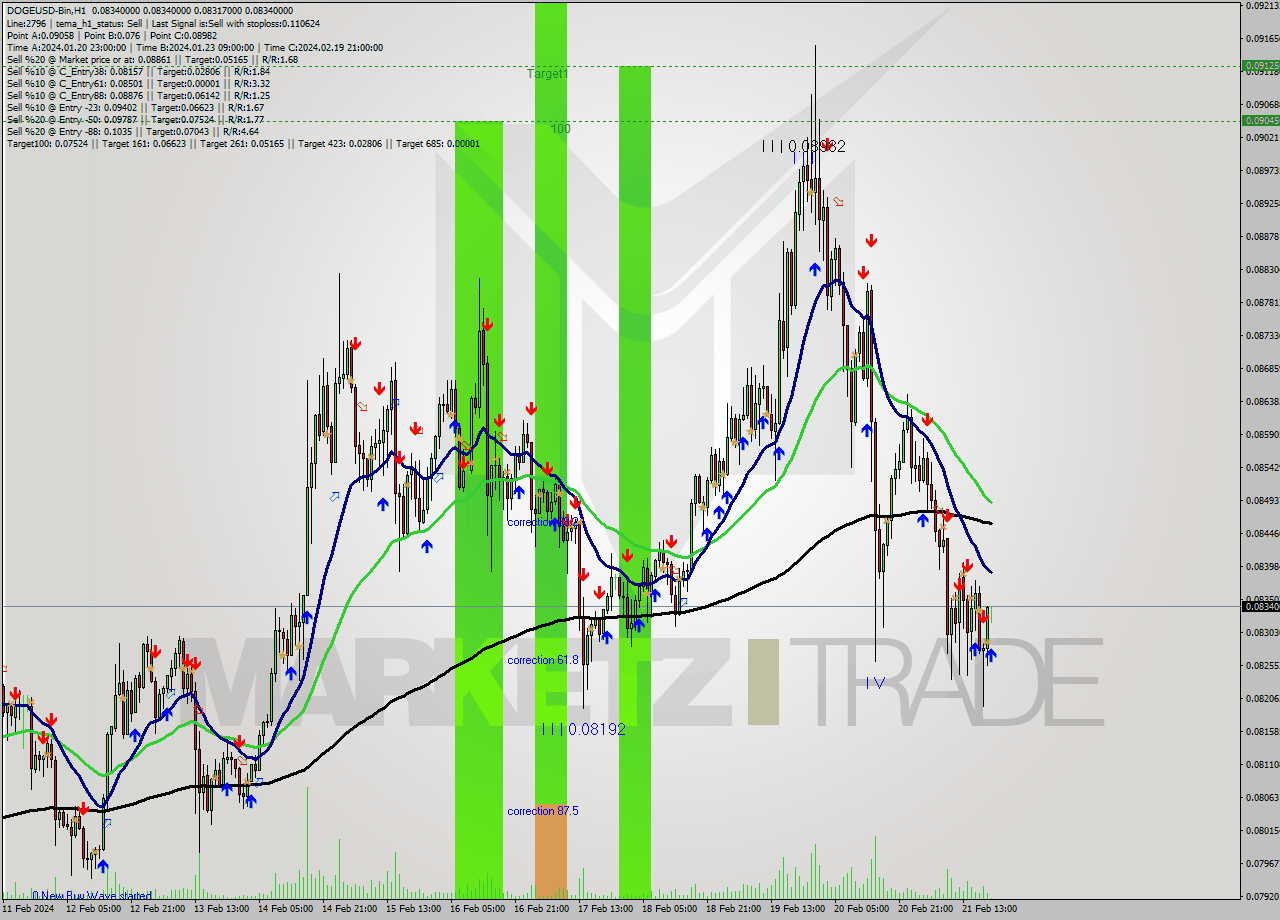Screen dimensions: 1280x920
Task: Click the 'Time A:2024.01.20 23:00:00' line
Action: point(194,47)
